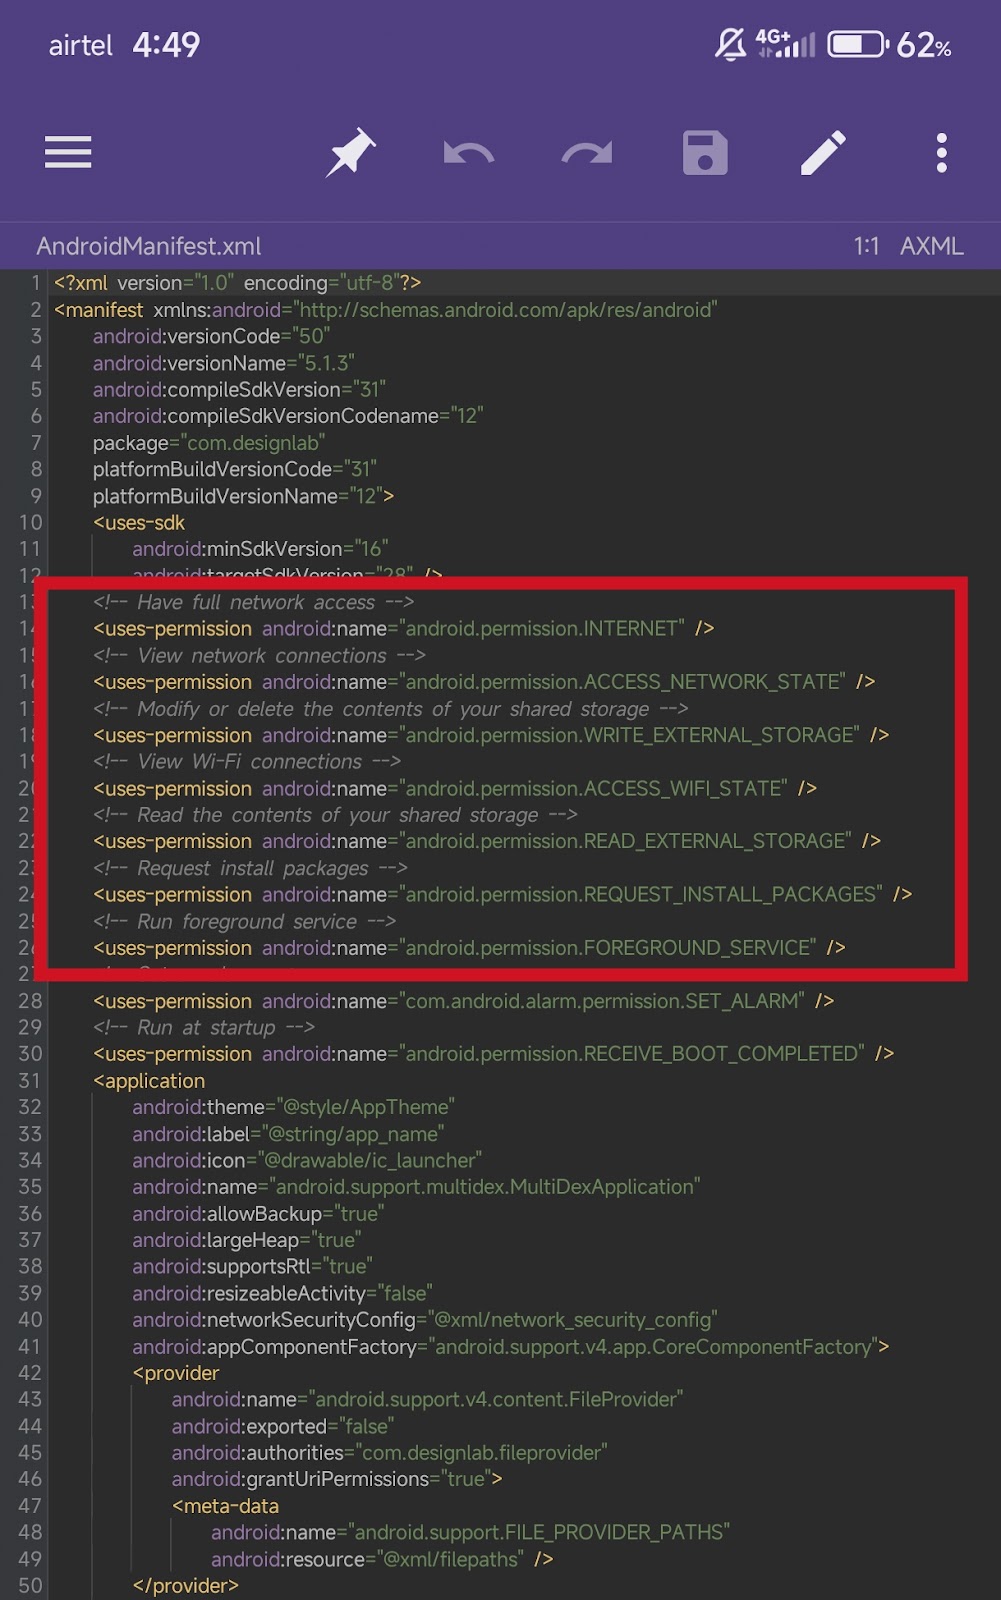Tap the muted bell status icon

(730, 45)
